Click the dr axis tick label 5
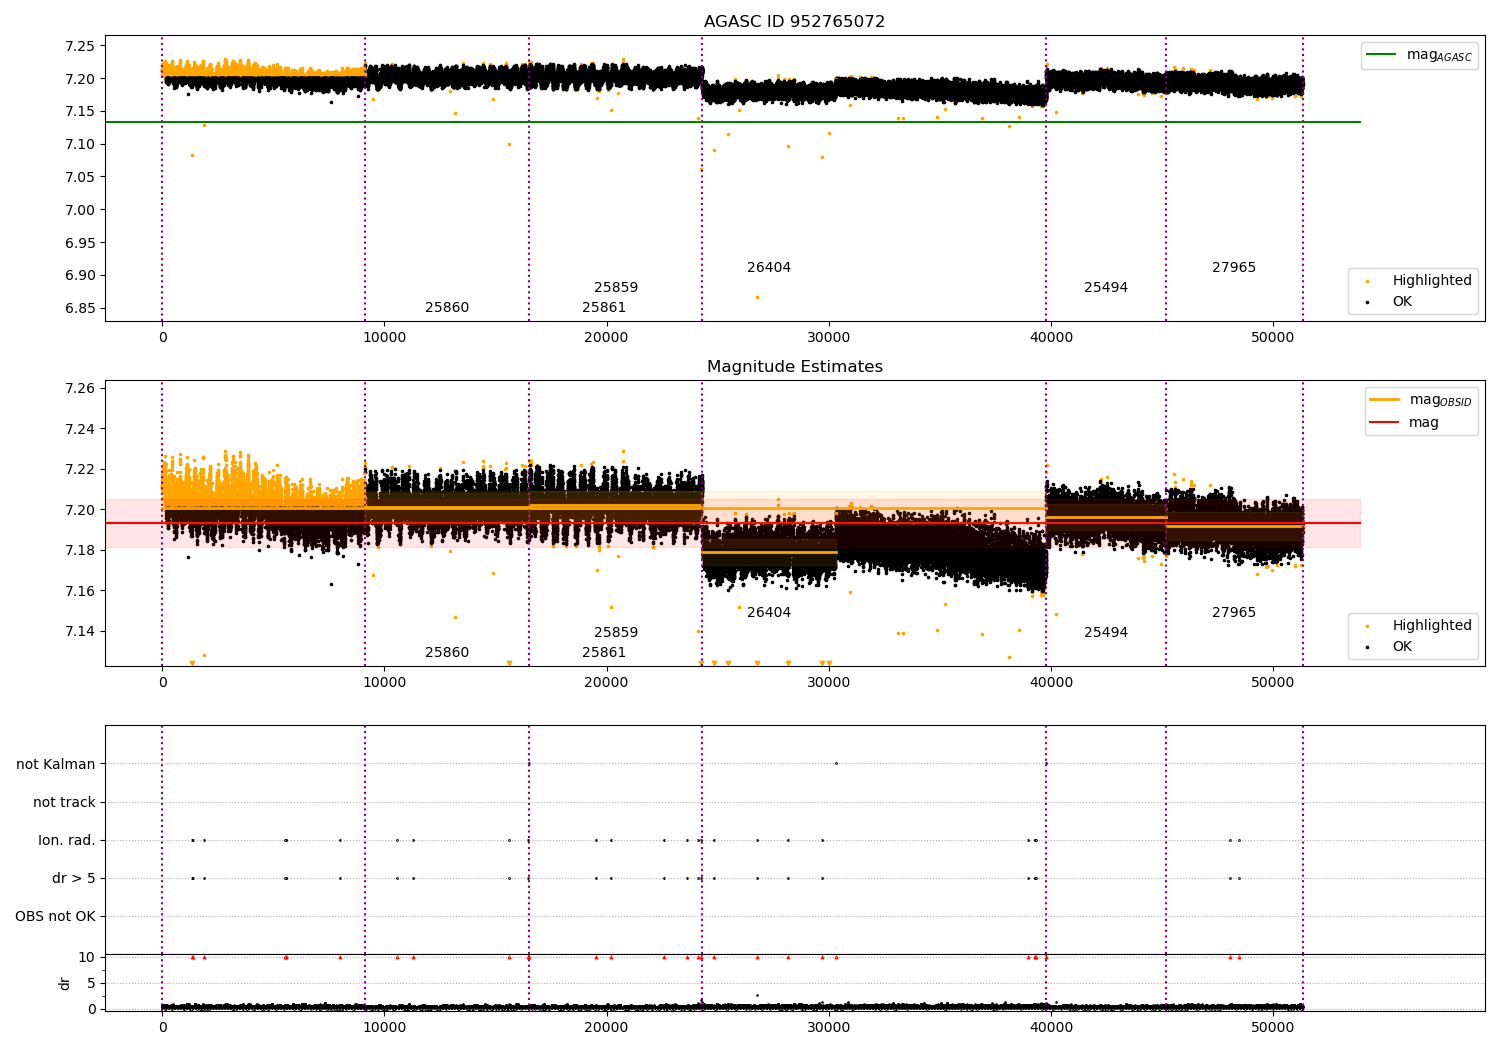This screenshot has width=1500, height=1050. (92, 983)
